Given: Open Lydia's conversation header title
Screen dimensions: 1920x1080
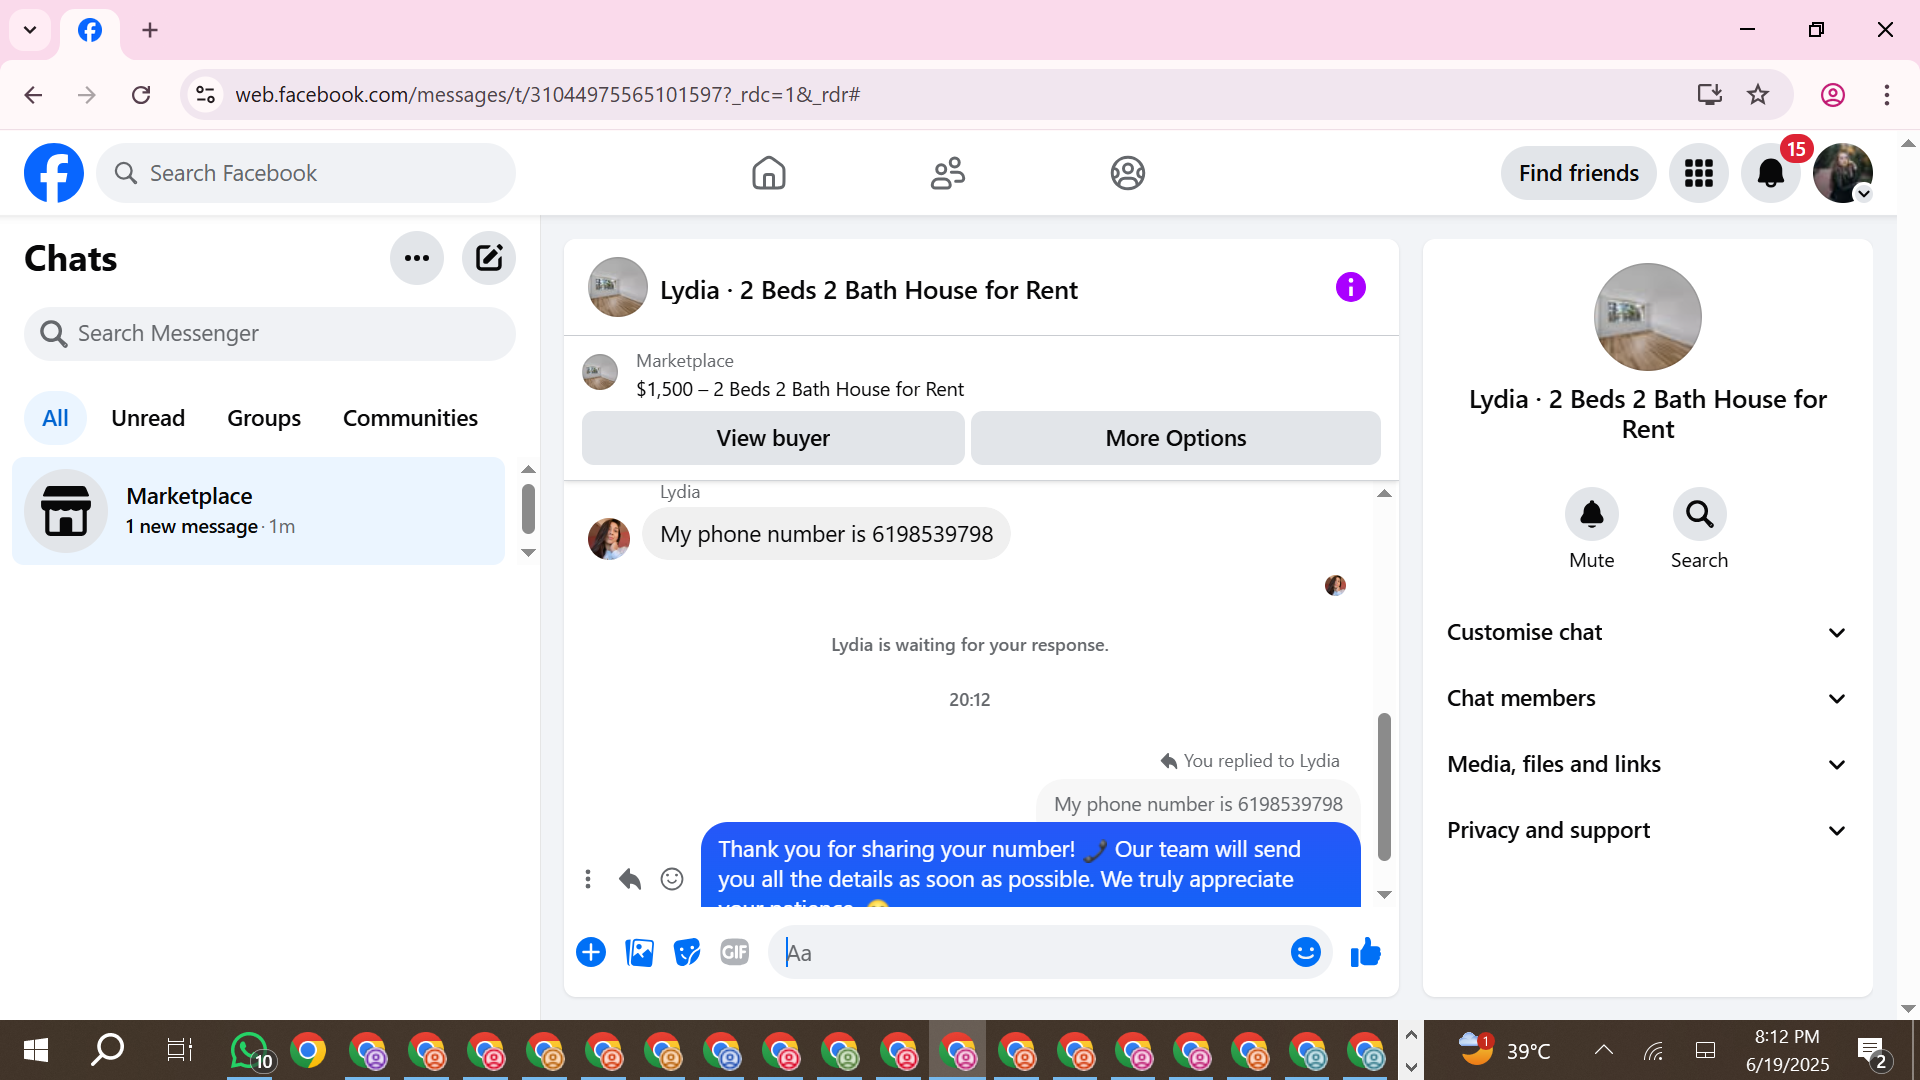Looking at the screenshot, I should (868, 290).
